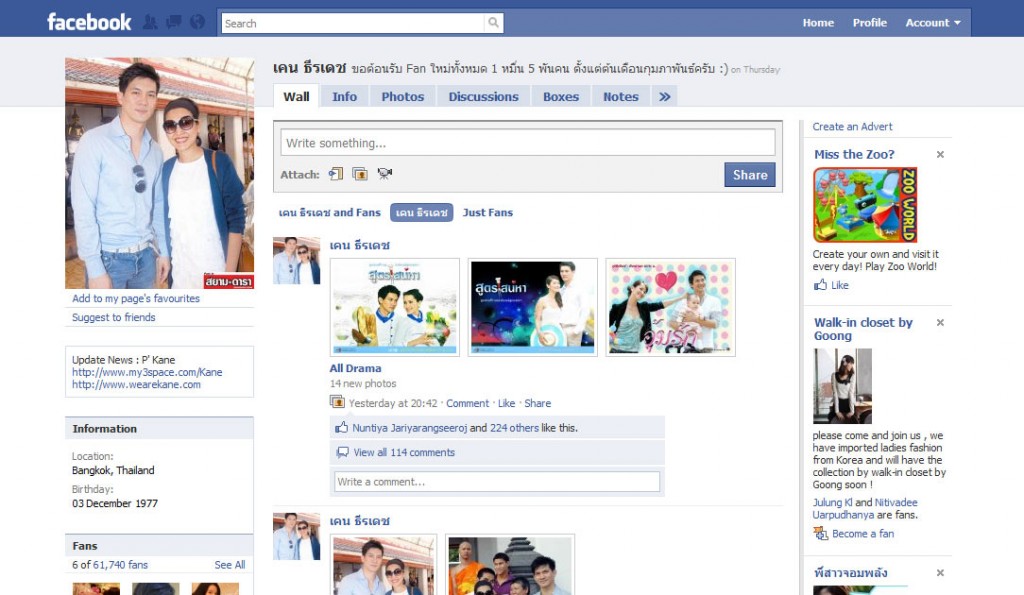This screenshot has height=595, width=1024.
Task: Click thumbs-up Like icon under Zoo World ad
Action: pos(820,285)
